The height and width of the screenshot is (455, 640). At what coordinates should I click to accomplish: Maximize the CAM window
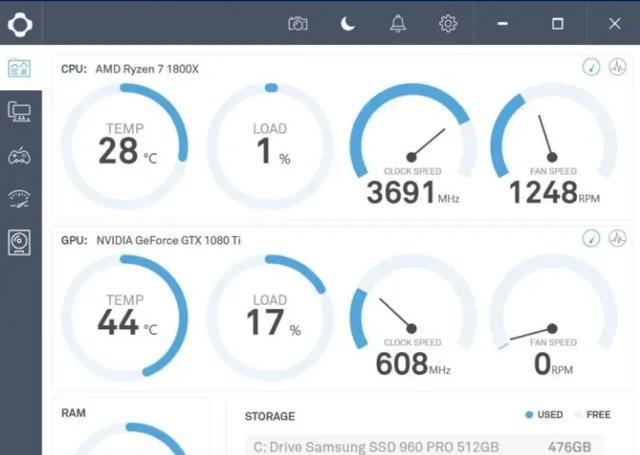[x=558, y=24]
